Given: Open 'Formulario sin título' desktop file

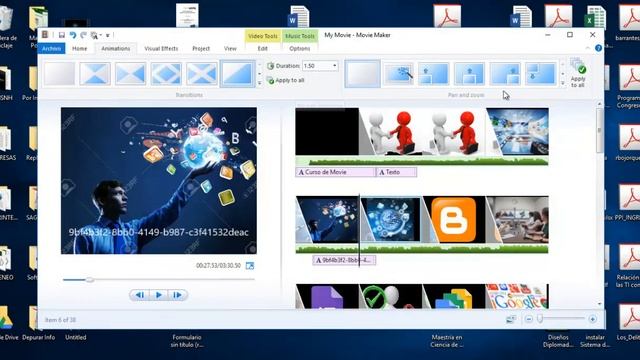Looking at the screenshot, I should click(x=187, y=341).
